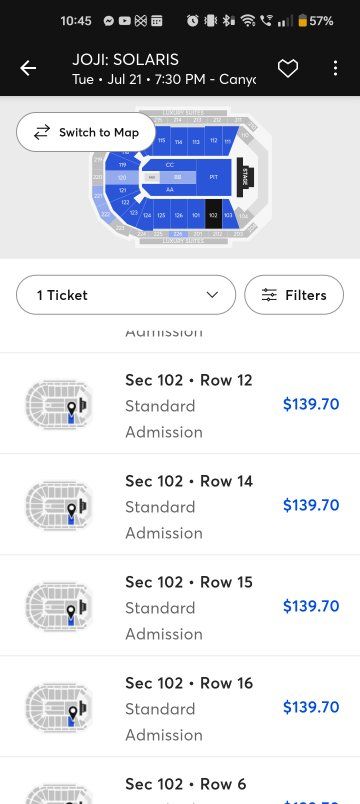Tap the Wi-Fi icon in status bar
The width and height of the screenshot is (360, 804).
[248, 21]
